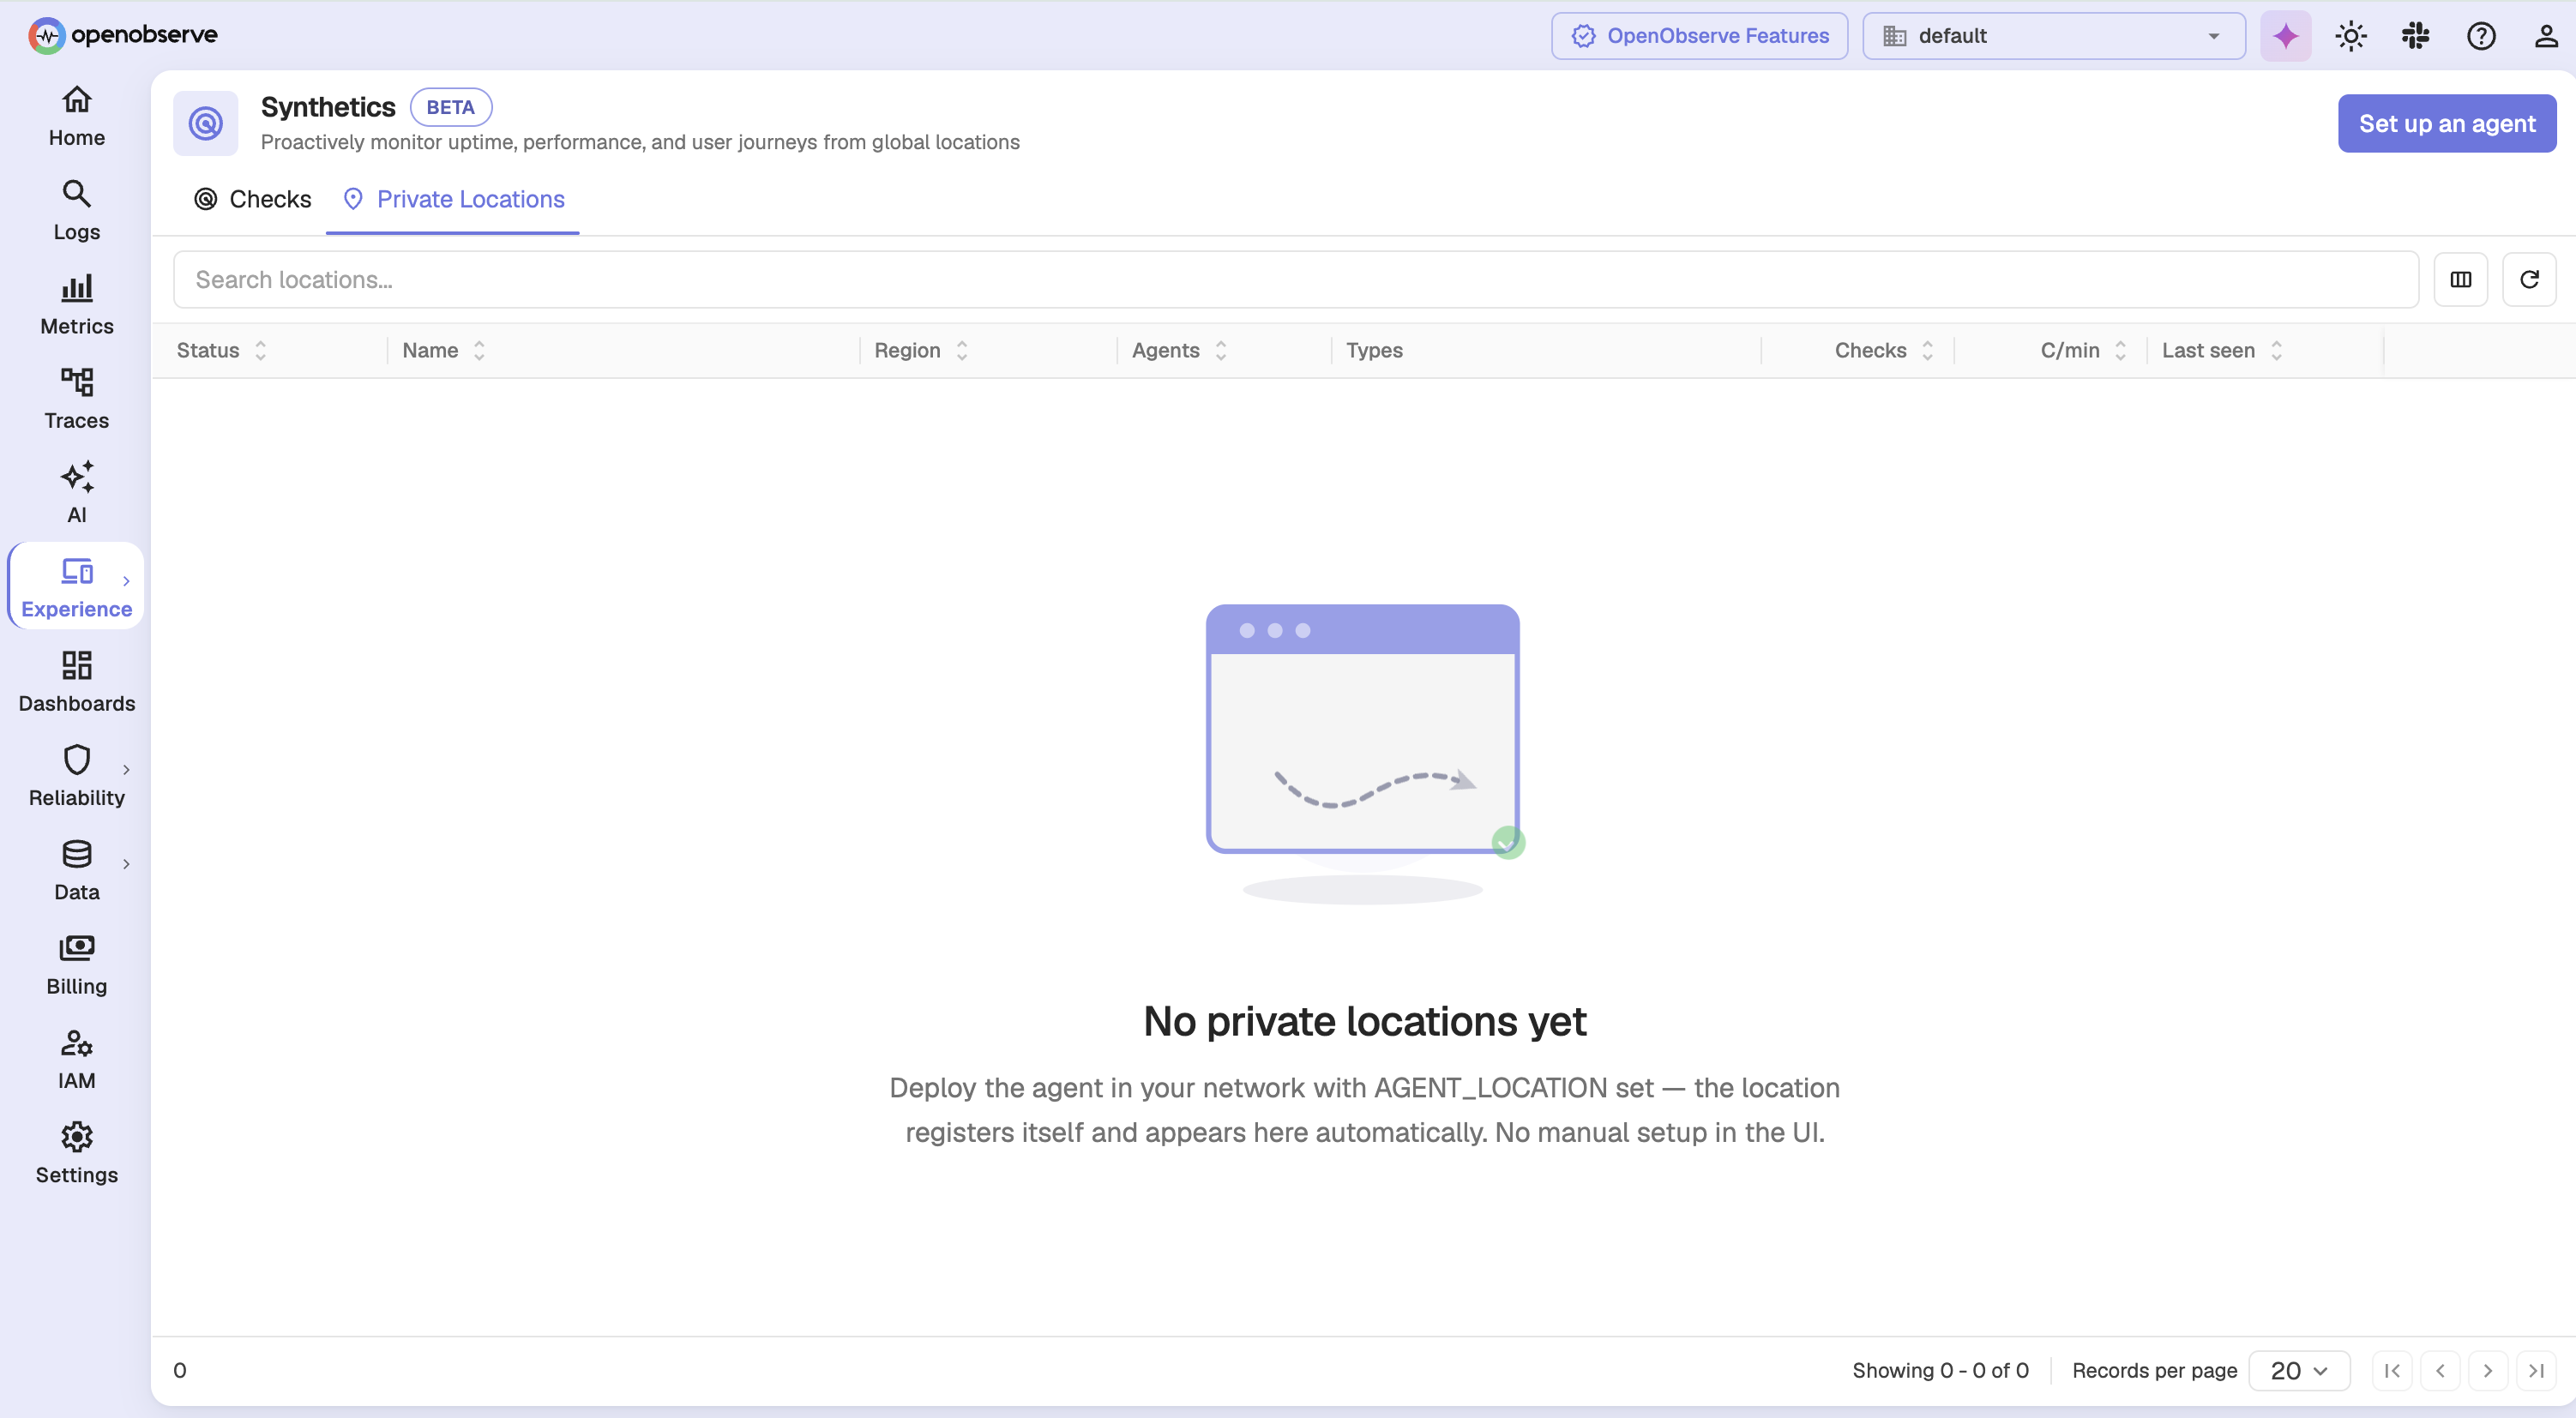Screen dimensions: 2576x1418
Task: Navigate to IAM
Action: tap(76, 1060)
